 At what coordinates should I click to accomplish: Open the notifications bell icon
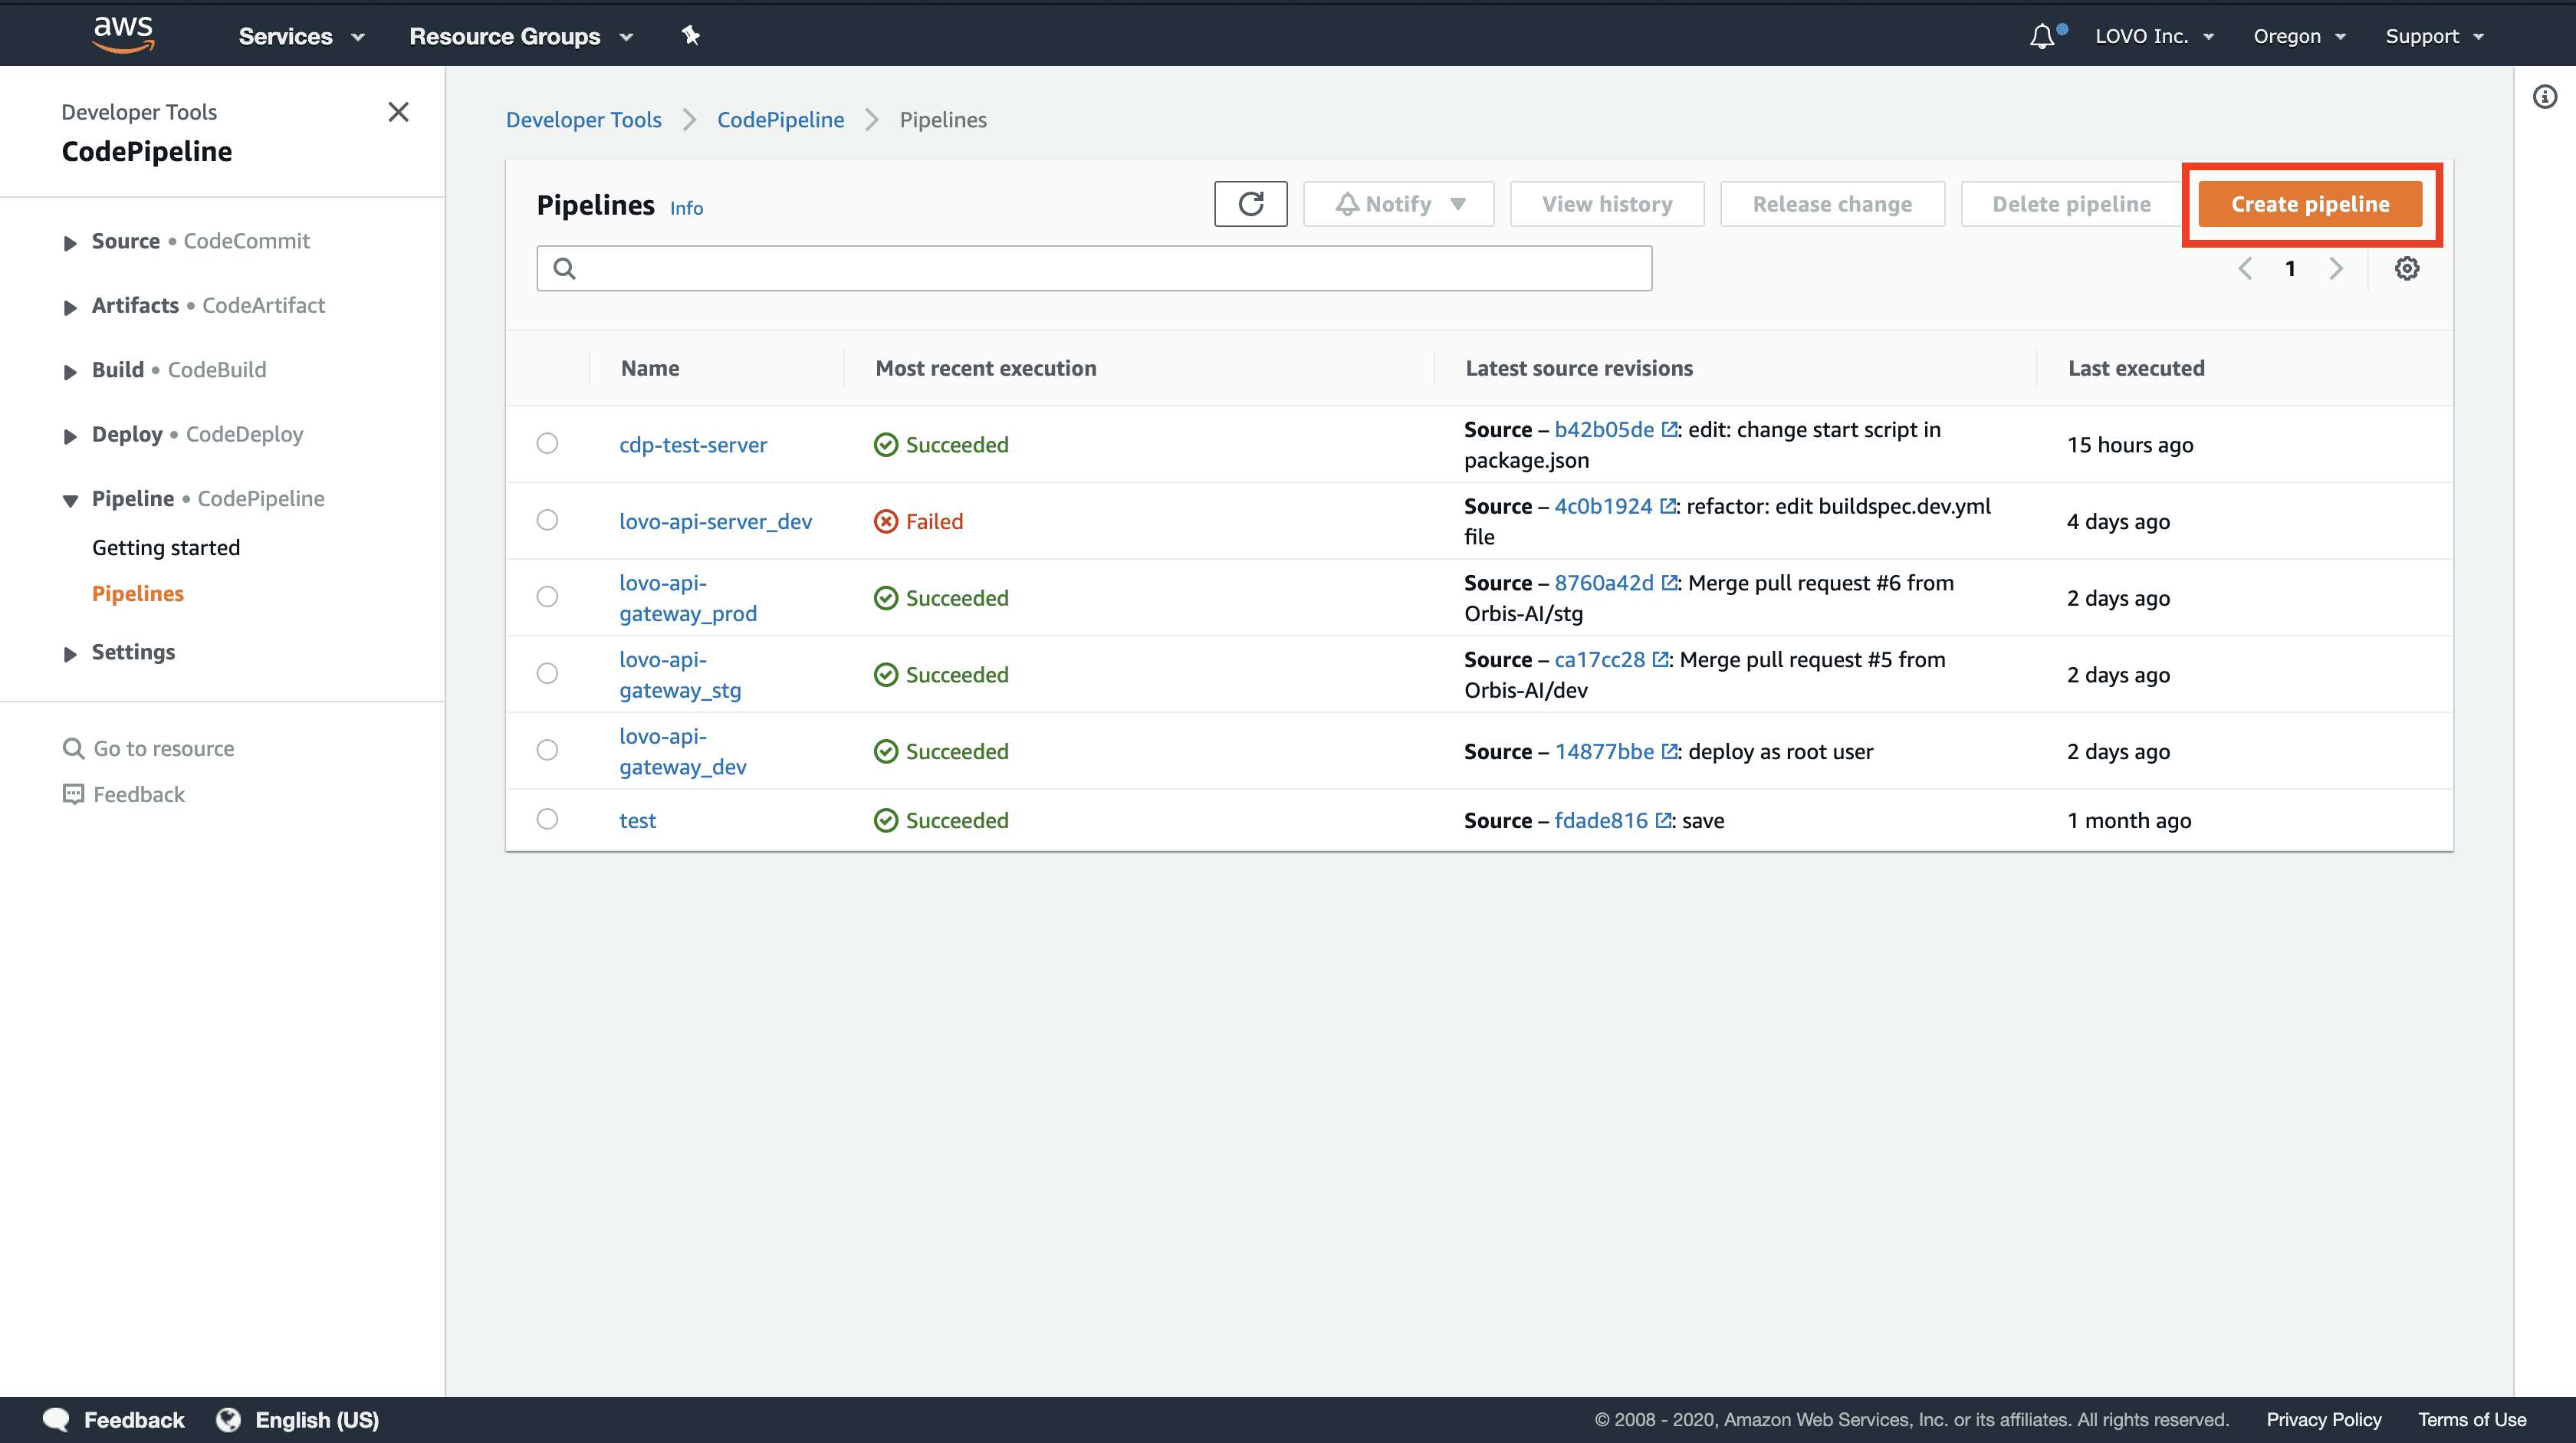(x=2043, y=36)
